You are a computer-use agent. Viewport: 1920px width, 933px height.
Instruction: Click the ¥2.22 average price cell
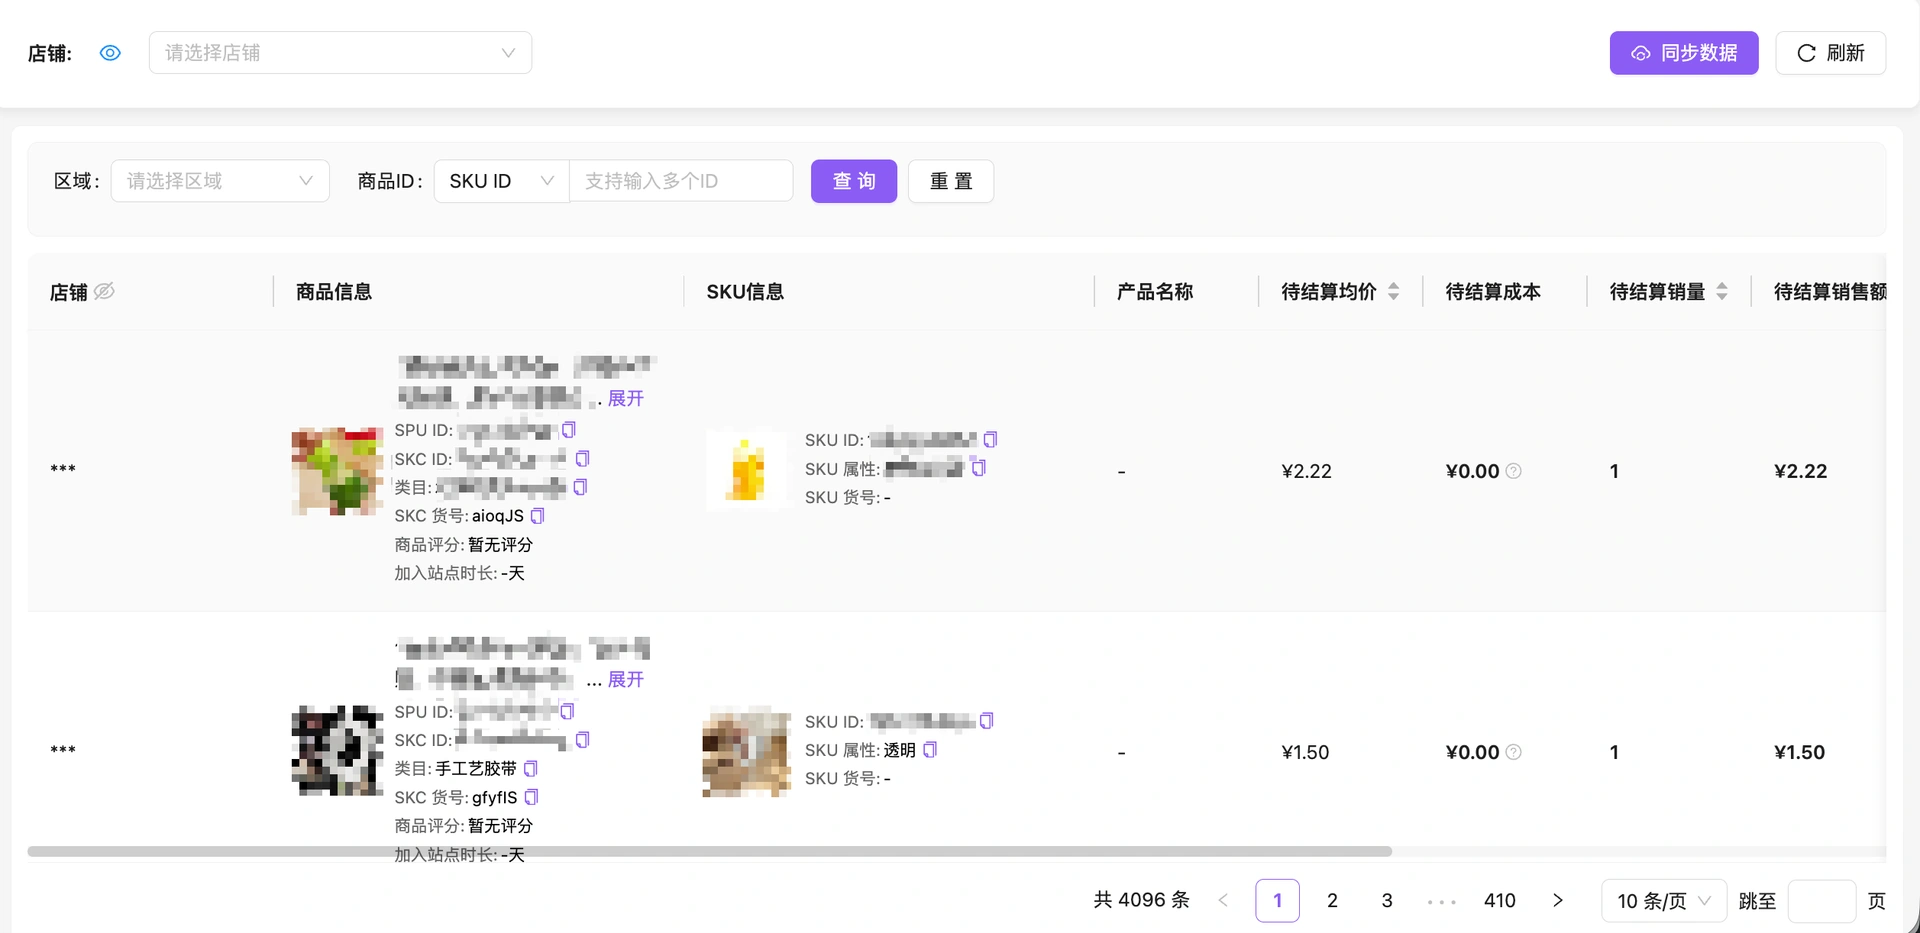(x=1306, y=471)
